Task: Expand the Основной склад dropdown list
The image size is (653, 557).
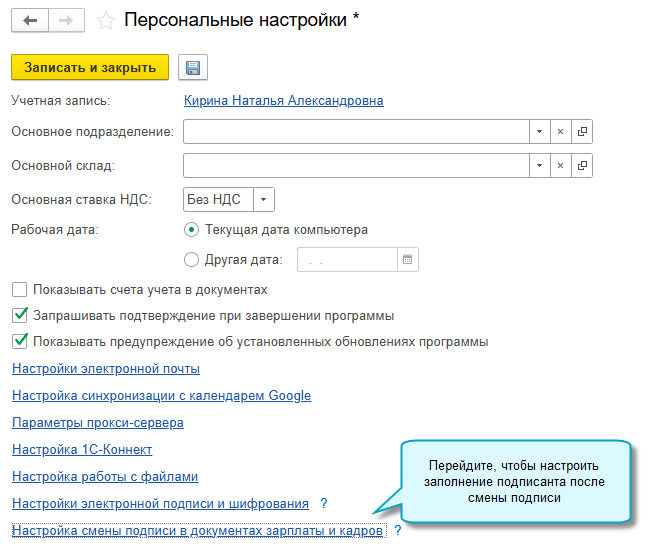Action: point(540,166)
